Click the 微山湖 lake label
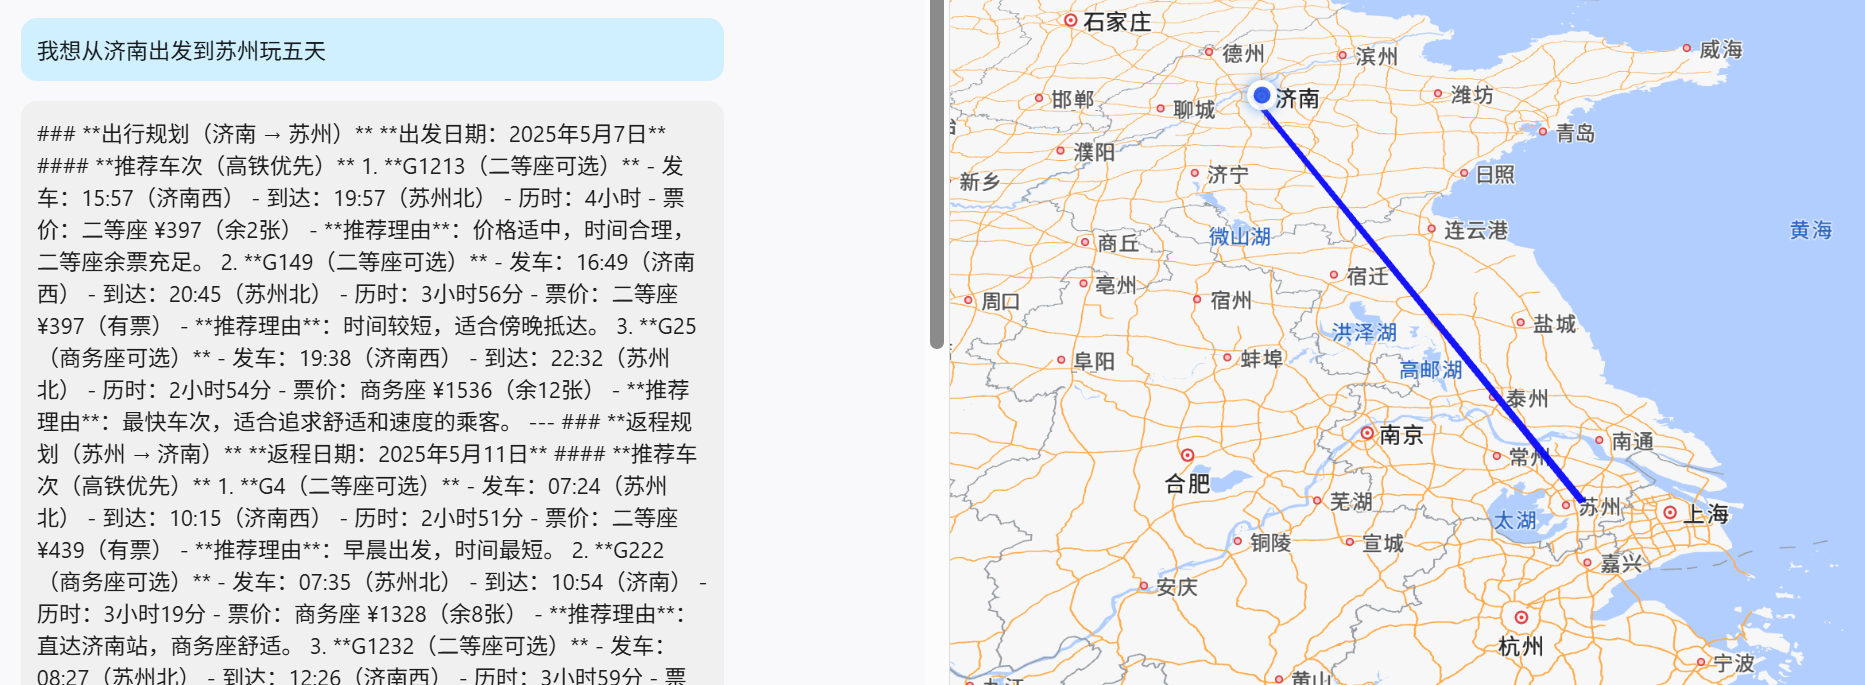The width and height of the screenshot is (1865, 685). click(x=1239, y=236)
